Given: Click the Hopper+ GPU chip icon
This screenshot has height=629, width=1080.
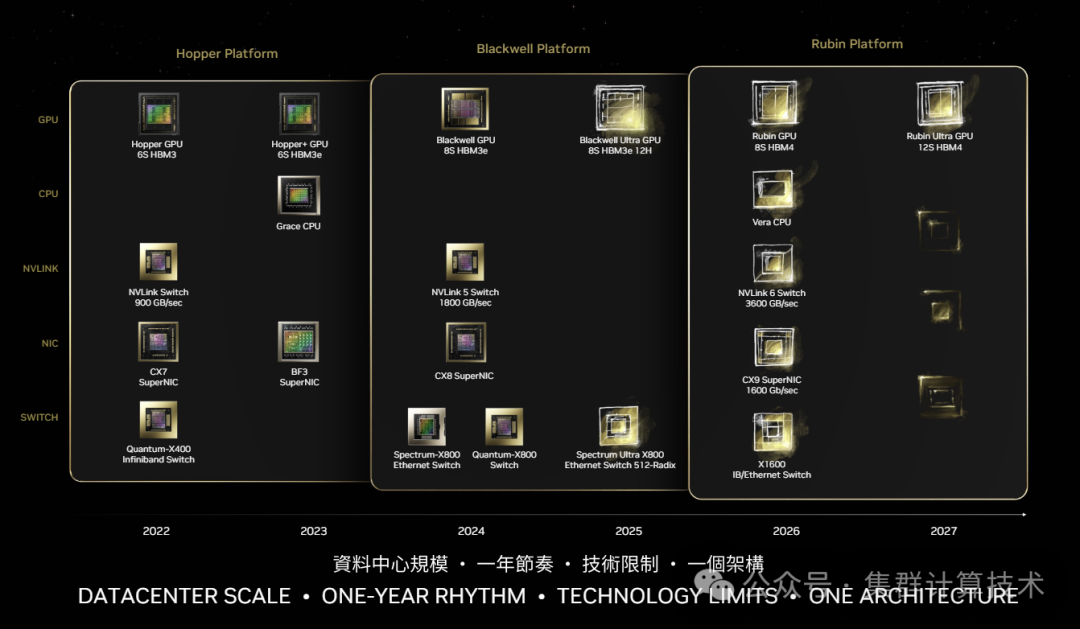Looking at the screenshot, I should click(300, 114).
